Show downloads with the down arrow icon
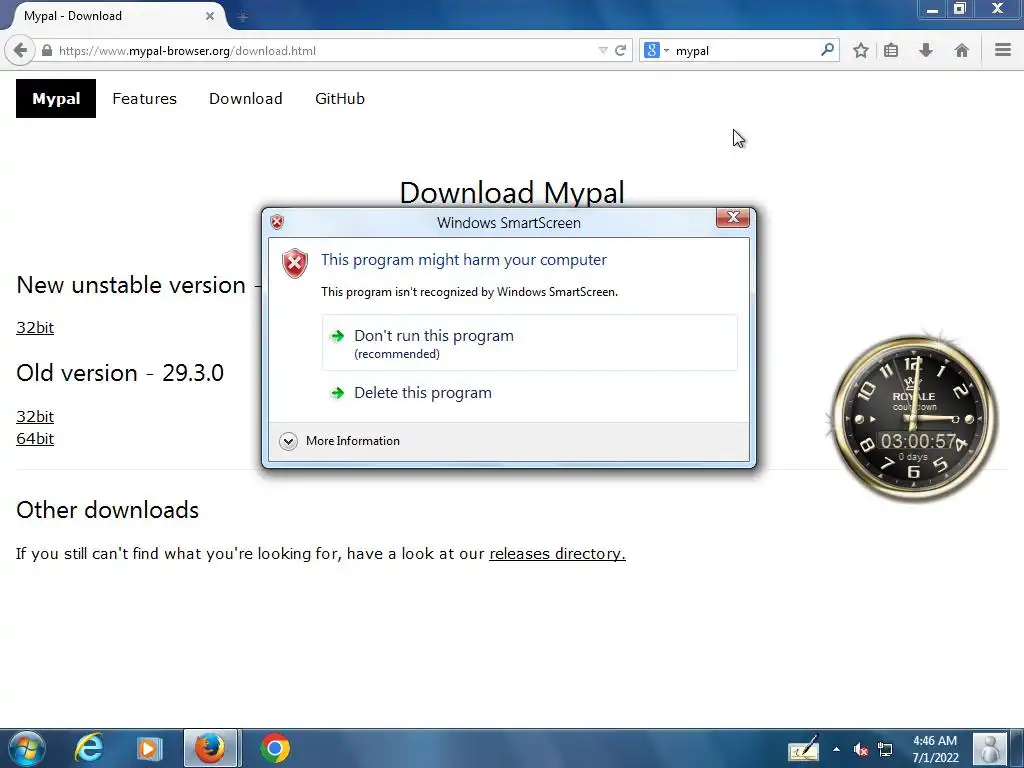1024x768 pixels. pyautogui.click(x=926, y=50)
